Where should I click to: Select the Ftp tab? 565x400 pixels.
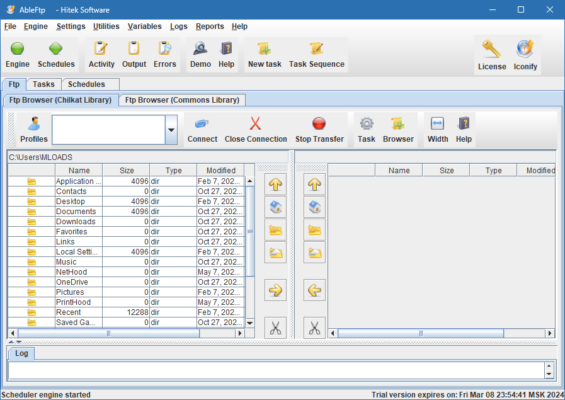14,84
